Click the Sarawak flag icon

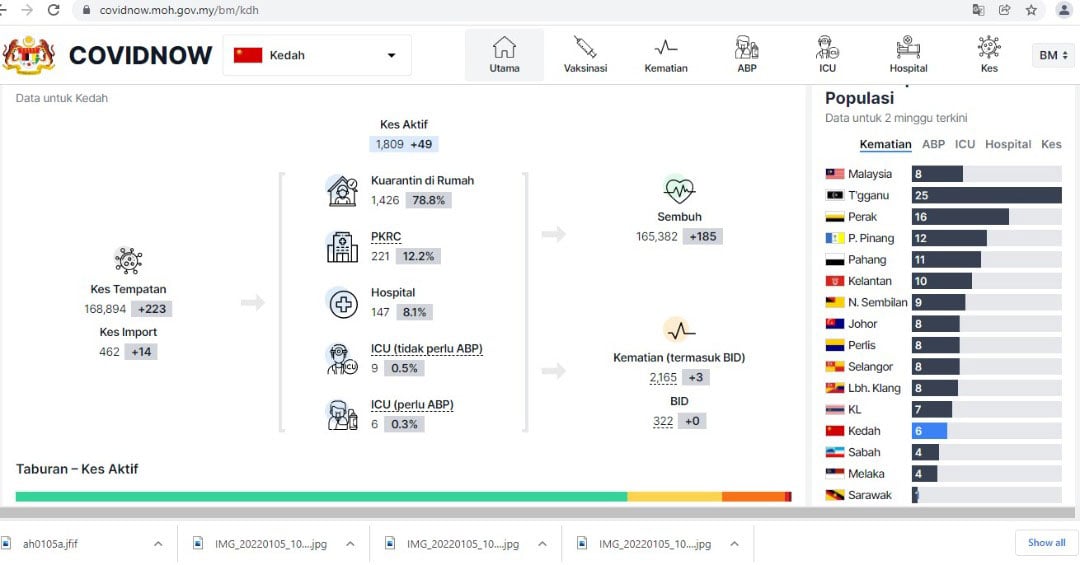(835, 495)
